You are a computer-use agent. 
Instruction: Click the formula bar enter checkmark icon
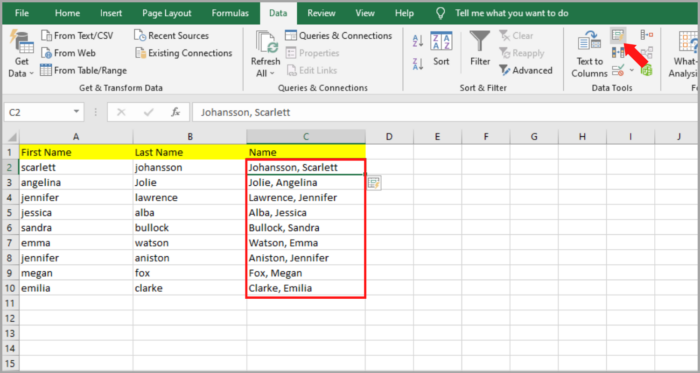148,112
